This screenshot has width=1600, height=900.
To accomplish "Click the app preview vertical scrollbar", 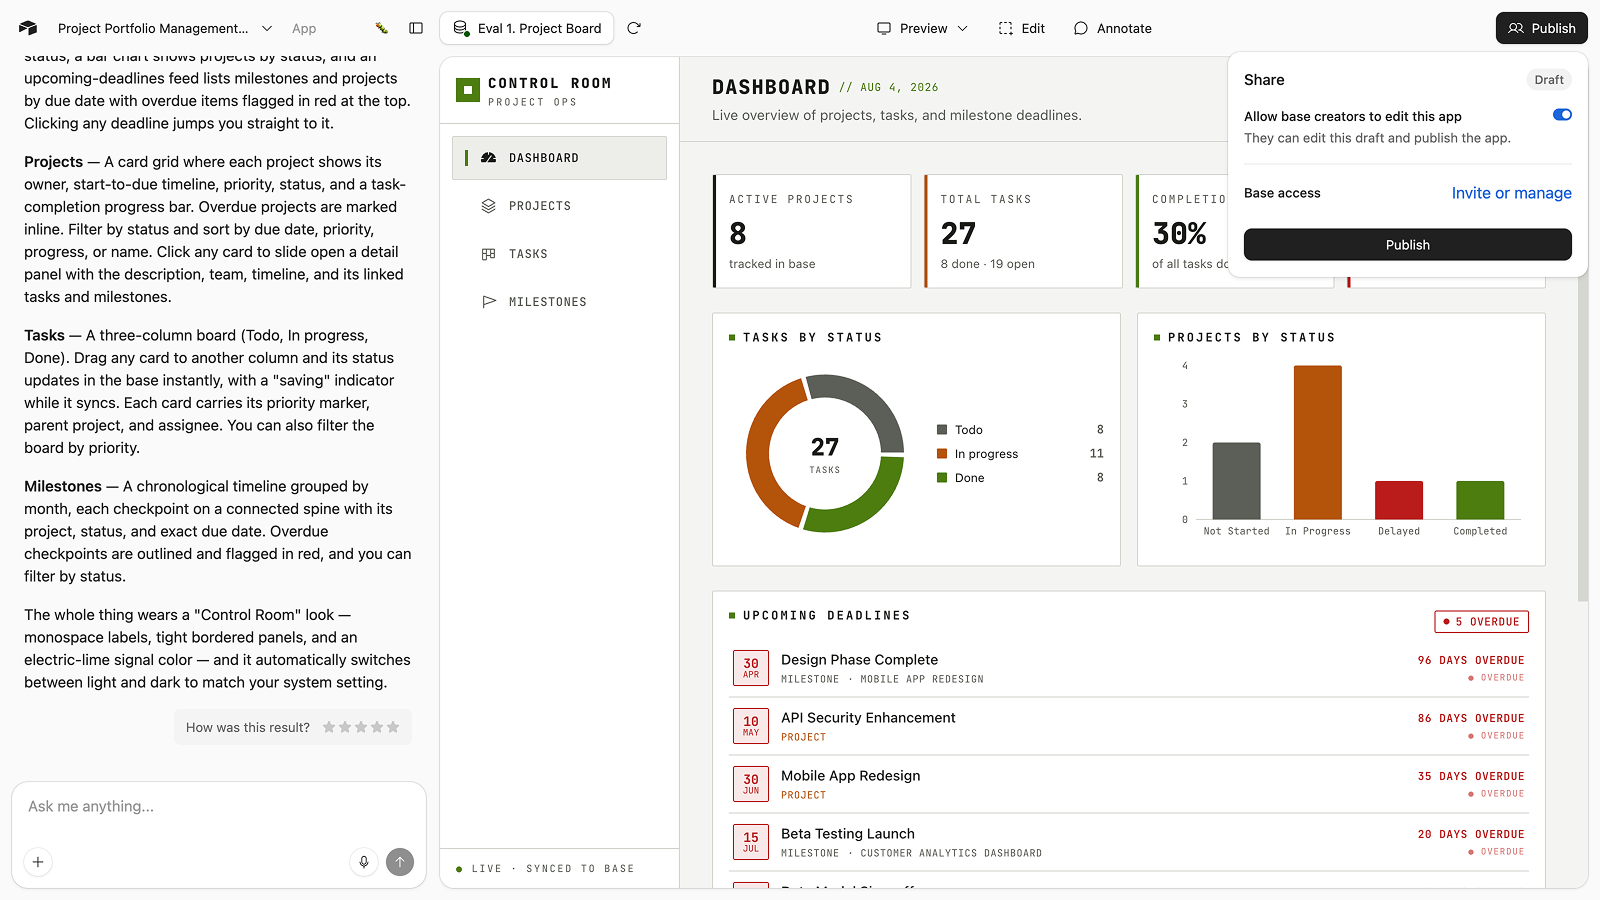I will click(1582, 440).
